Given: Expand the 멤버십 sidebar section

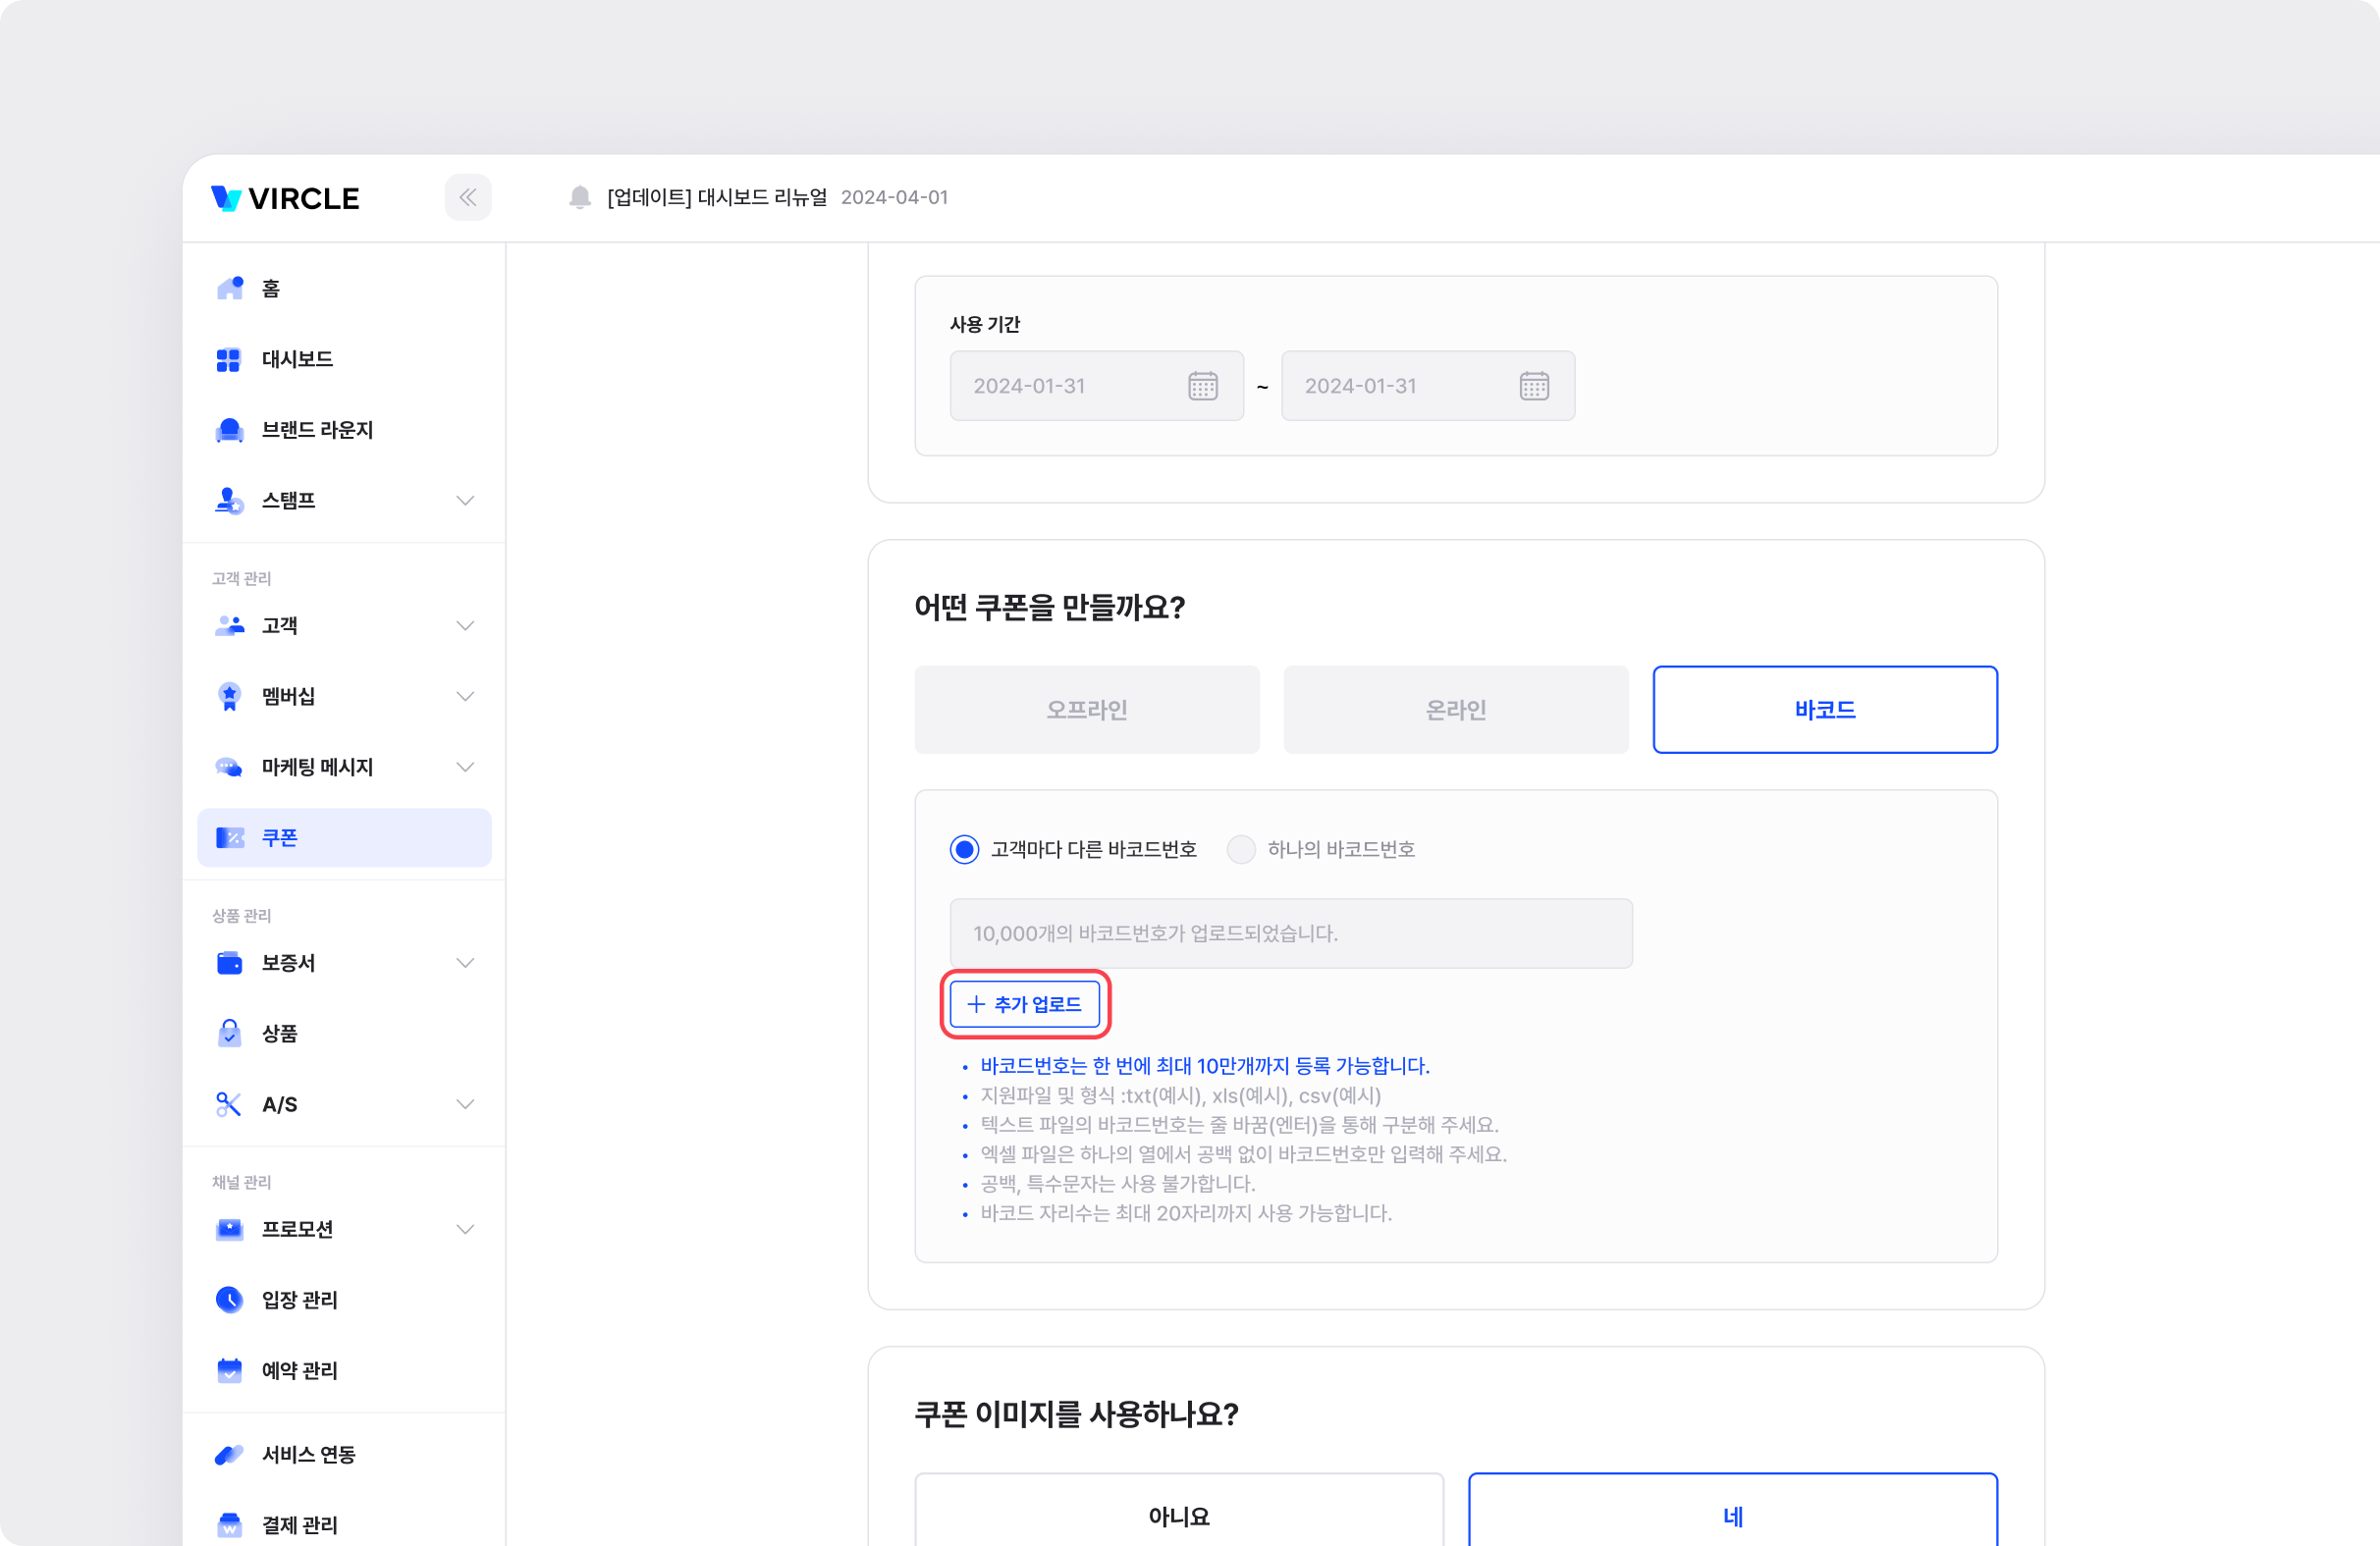Looking at the screenshot, I should [x=465, y=696].
